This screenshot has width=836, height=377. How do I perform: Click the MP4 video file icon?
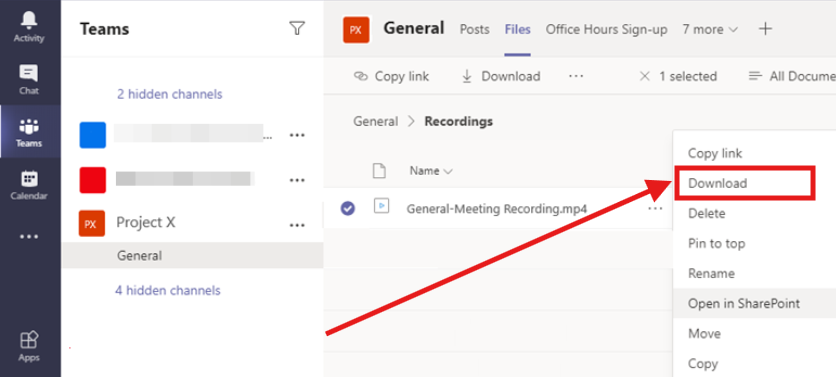(381, 206)
